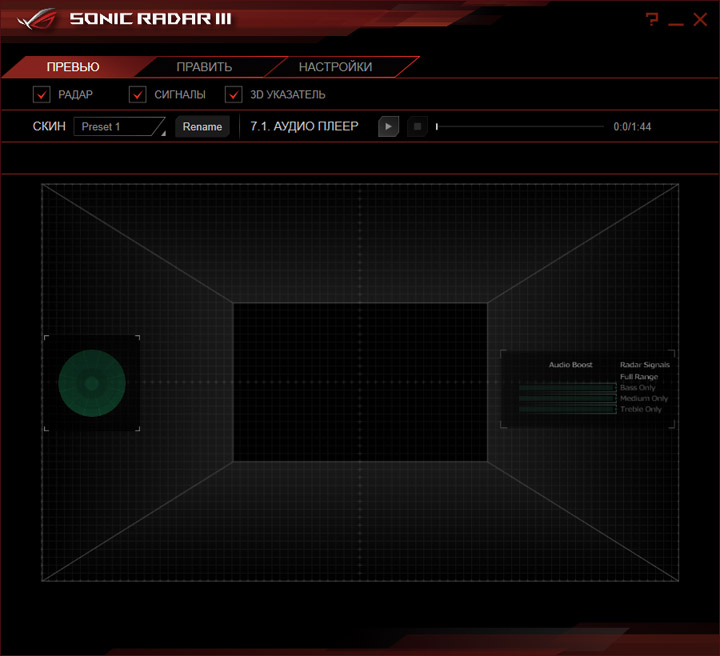The width and height of the screenshot is (720, 656).
Task: Click the black center screen area in preview
Action: click(360, 382)
